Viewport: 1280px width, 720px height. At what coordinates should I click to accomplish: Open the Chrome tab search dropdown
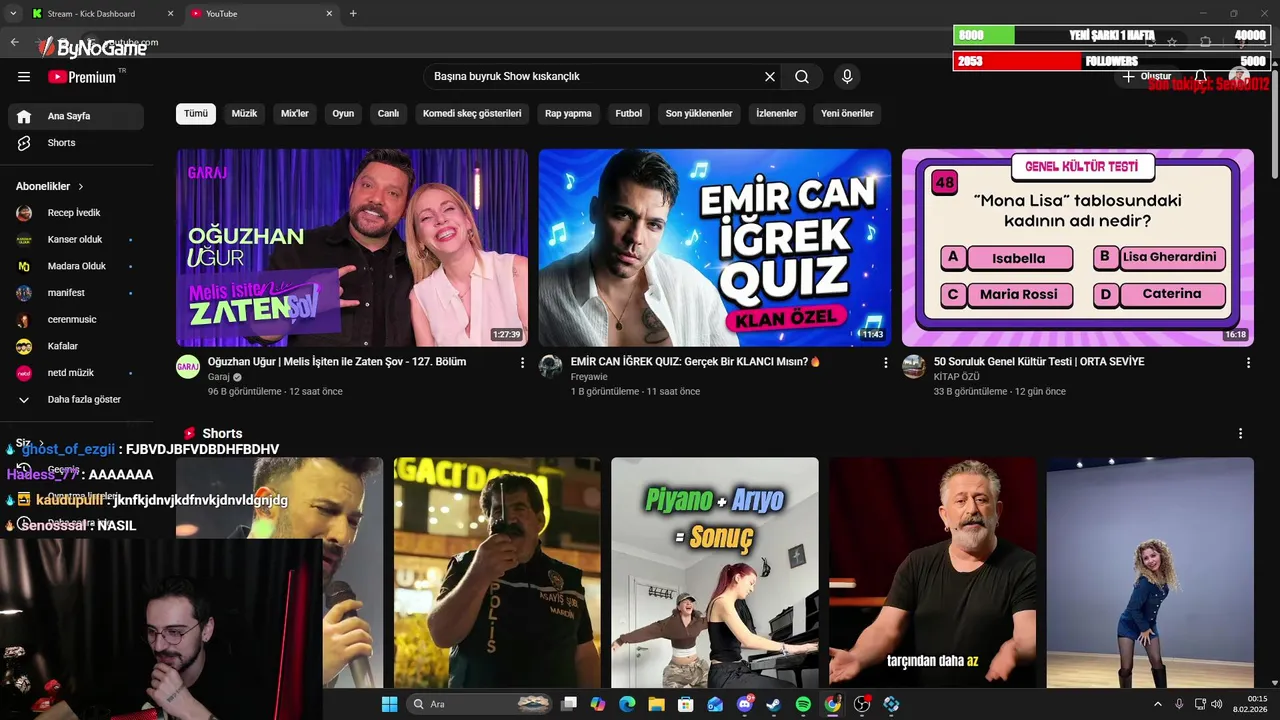(12, 14)
